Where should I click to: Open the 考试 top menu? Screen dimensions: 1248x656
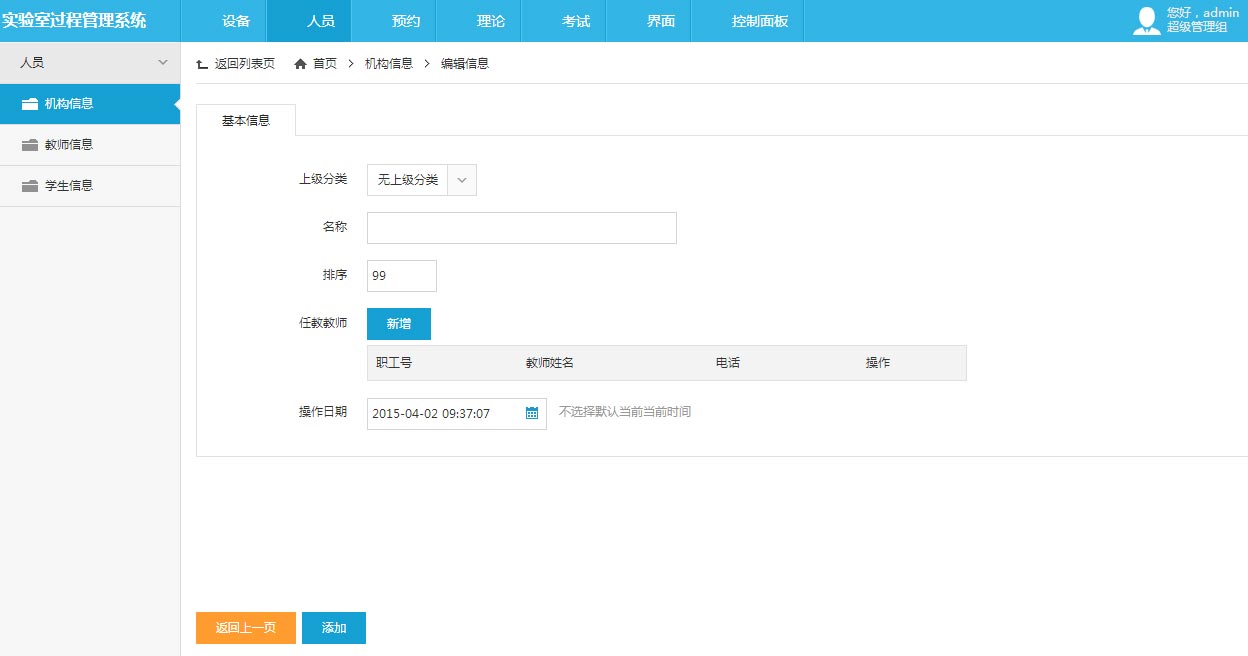click(576, 21)
